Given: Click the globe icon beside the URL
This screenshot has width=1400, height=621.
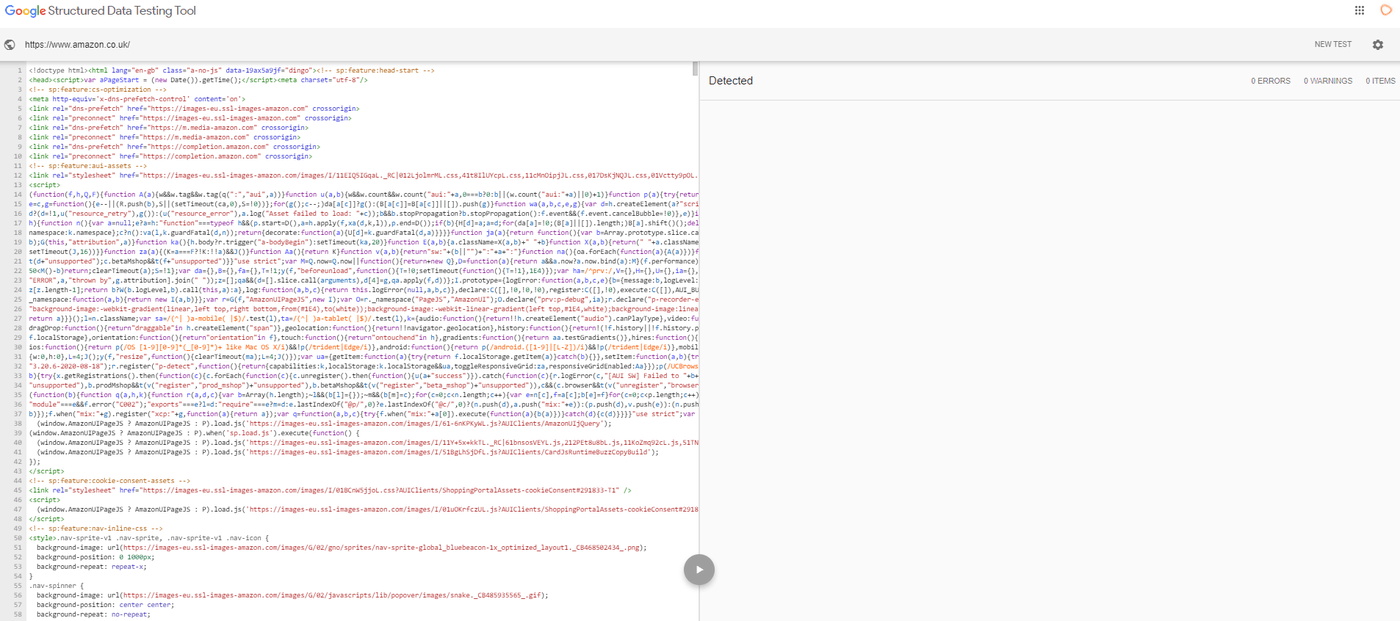Looking at the screenshot, I should (10, 45).
